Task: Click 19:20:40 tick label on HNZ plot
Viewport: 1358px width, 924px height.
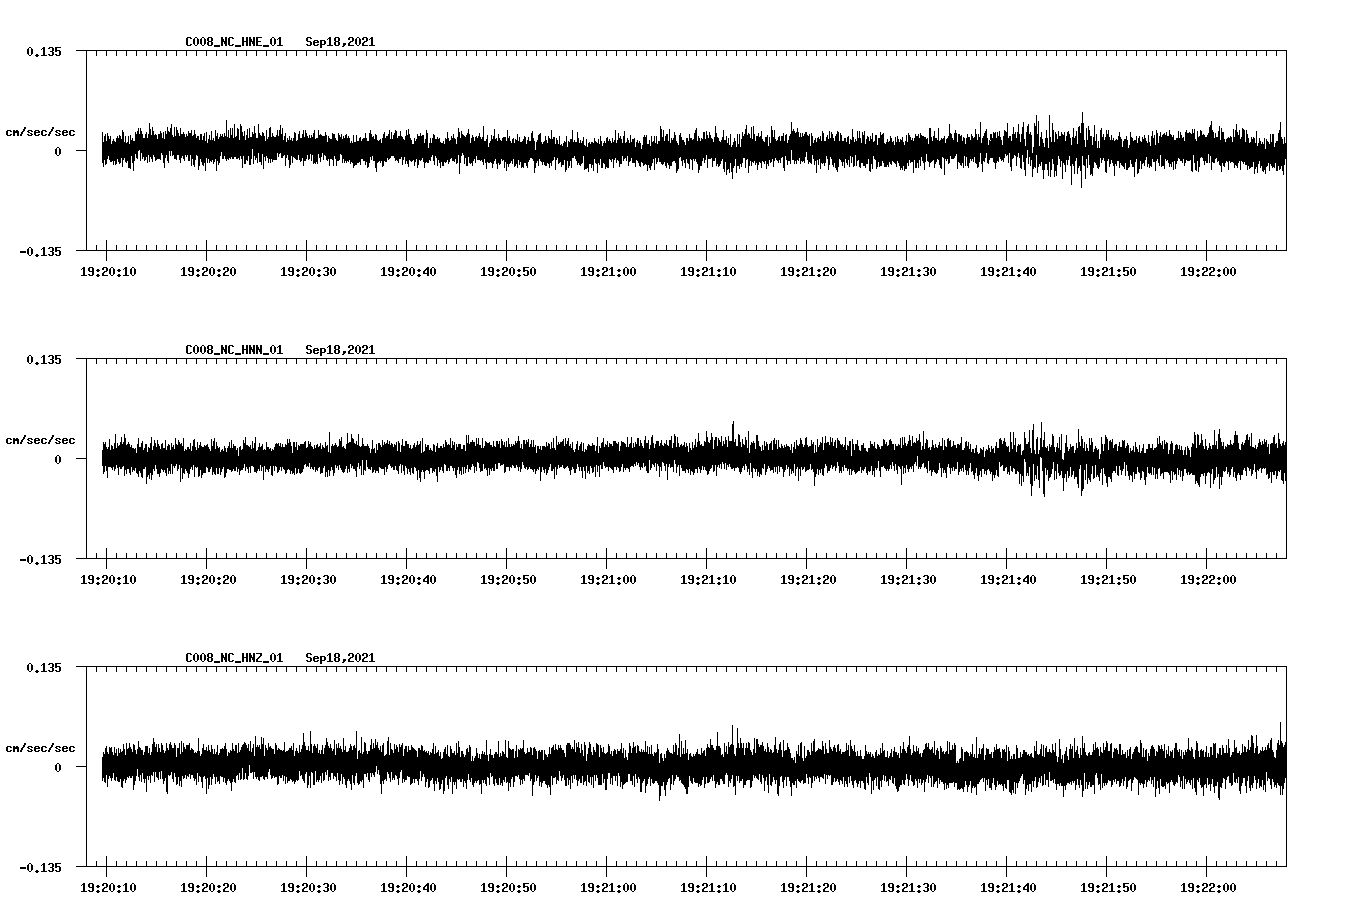Action: (x=408, y=888)
